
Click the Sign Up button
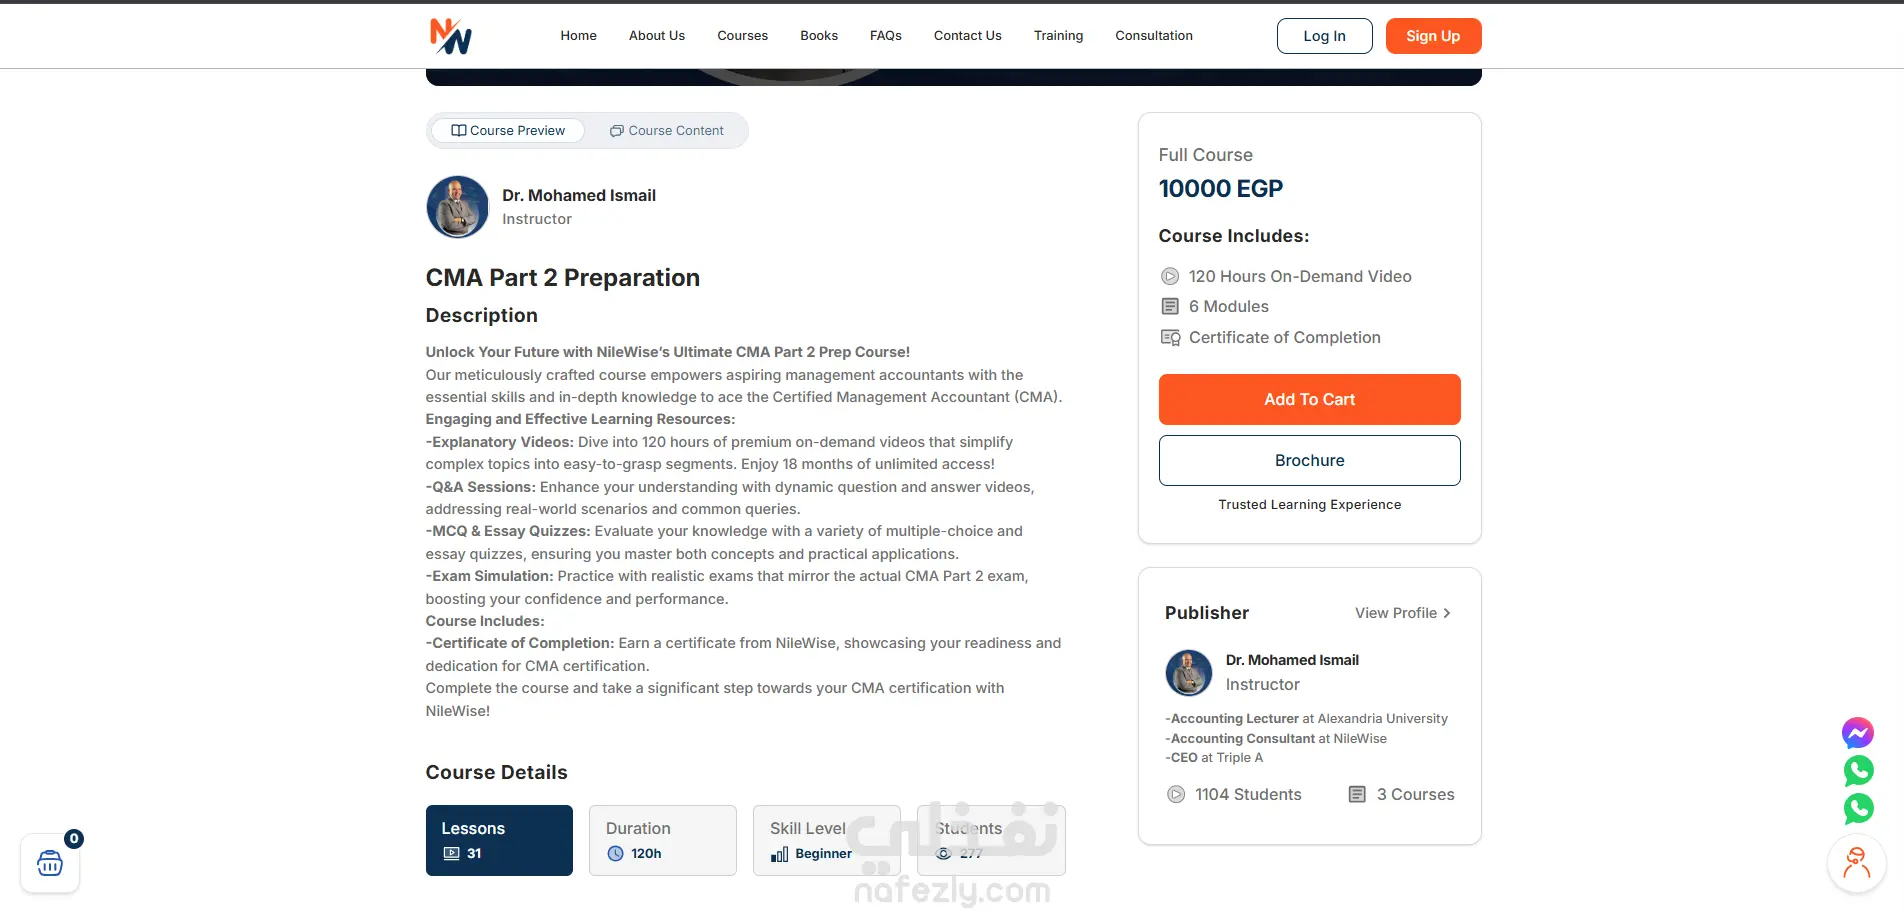[1433, 36]
